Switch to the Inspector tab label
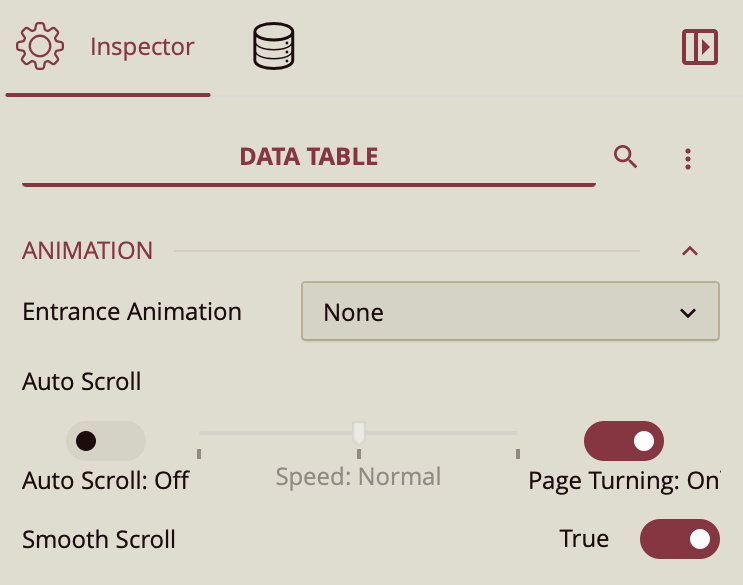Screen dimensions: 743x585 [142, 47]
